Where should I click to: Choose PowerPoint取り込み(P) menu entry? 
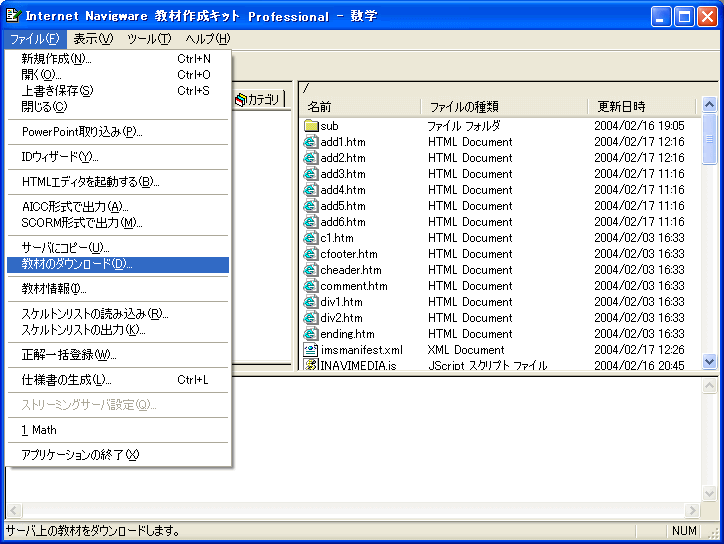118,132
